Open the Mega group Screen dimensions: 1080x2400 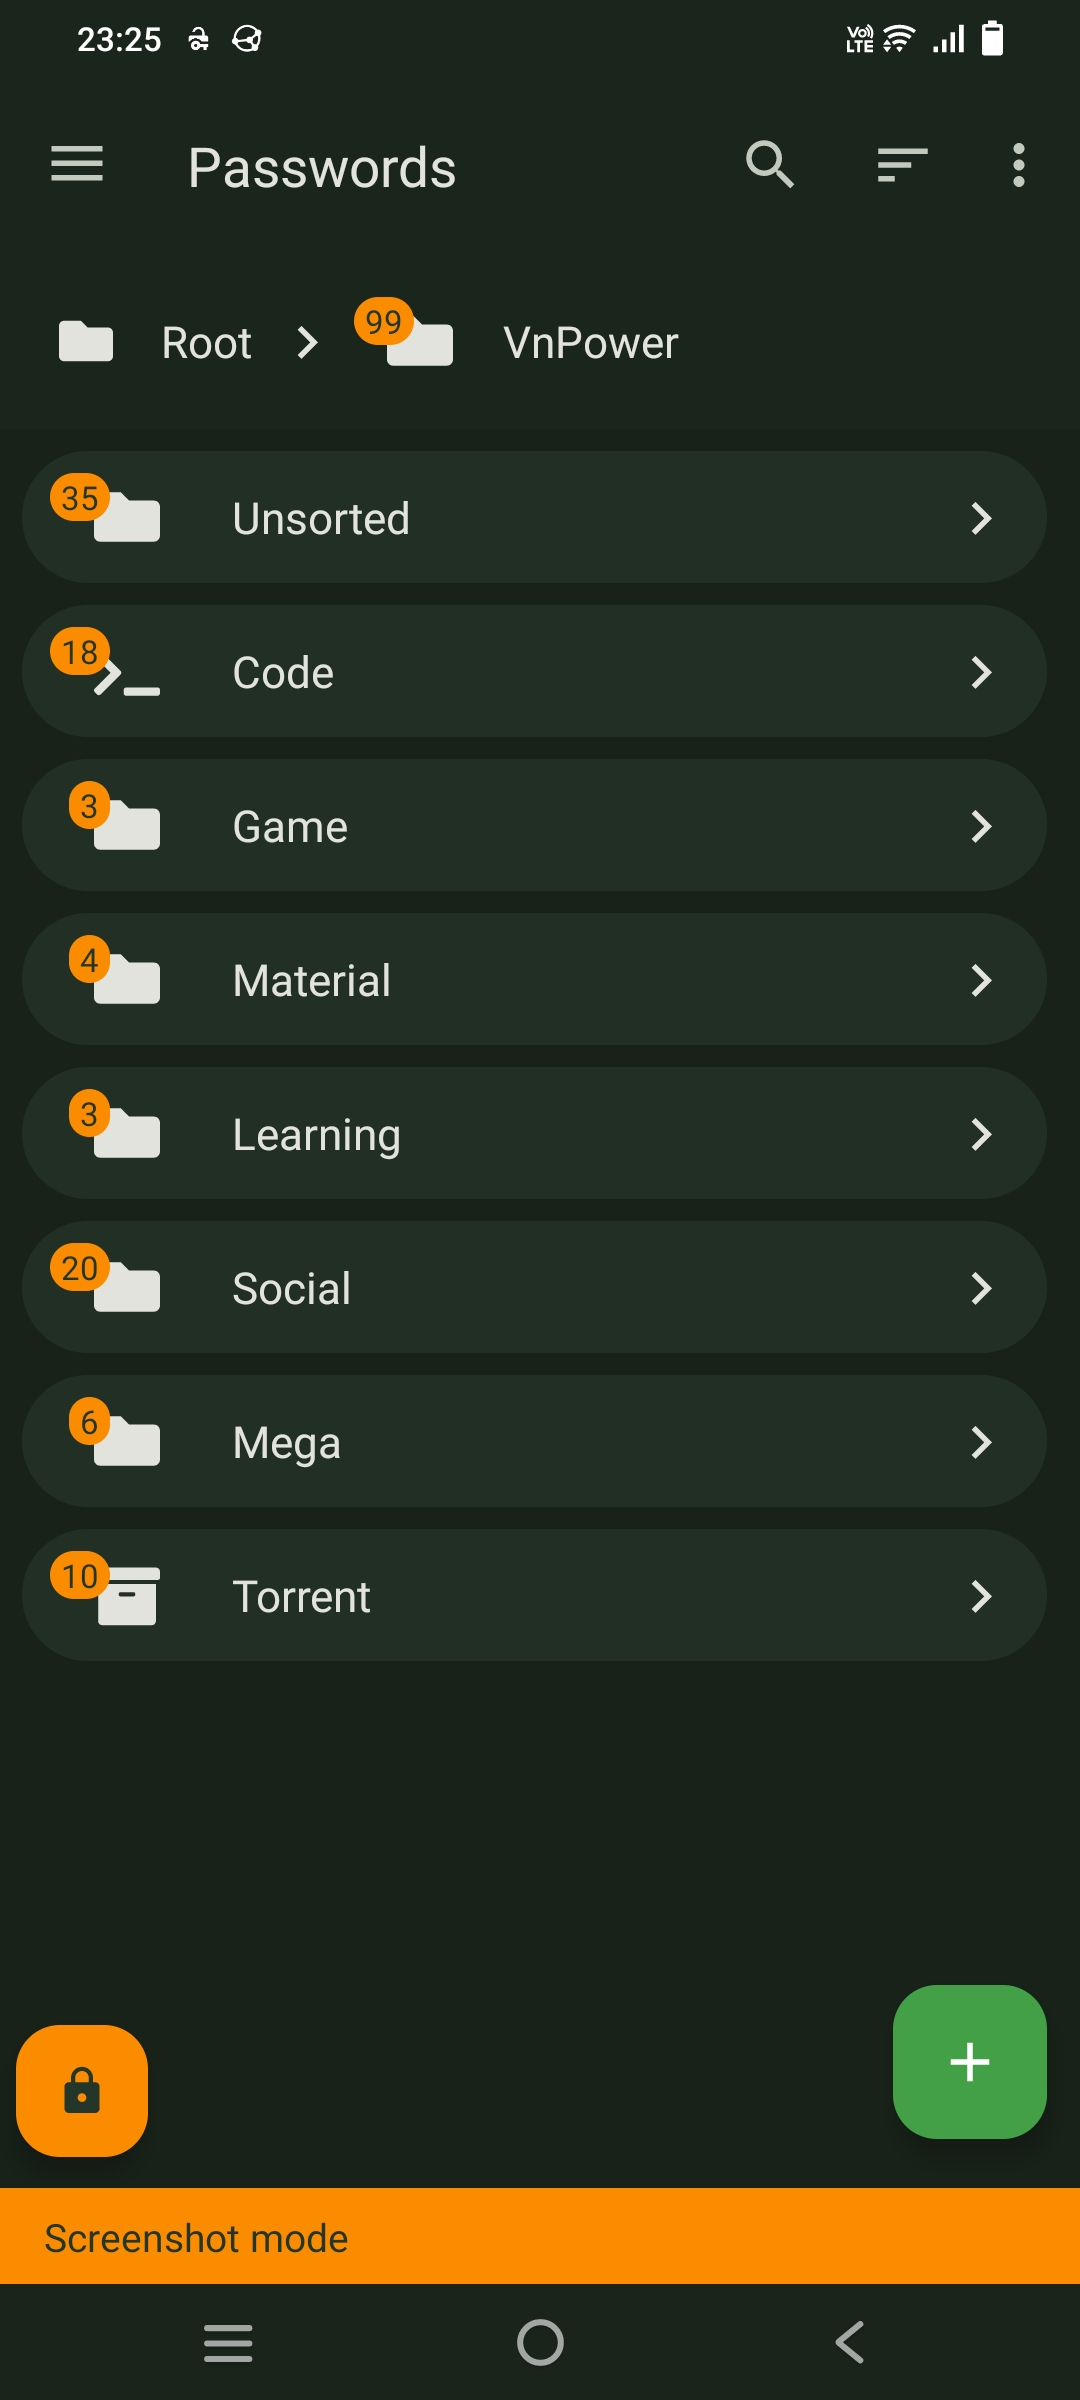pyautogui.click(x=534, y=1442)
